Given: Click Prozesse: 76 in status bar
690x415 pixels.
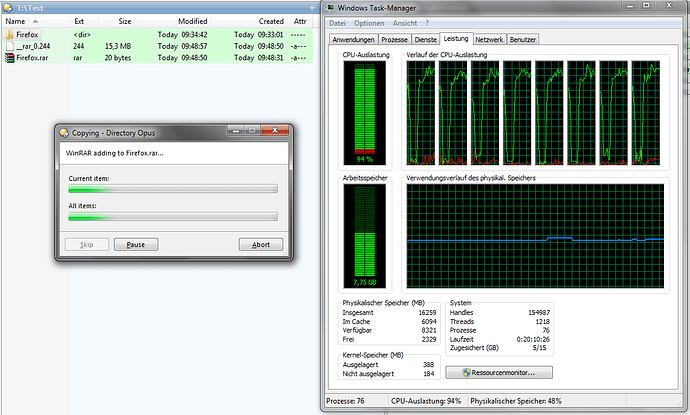Looking at the screenshot, I should pos(345,401).
